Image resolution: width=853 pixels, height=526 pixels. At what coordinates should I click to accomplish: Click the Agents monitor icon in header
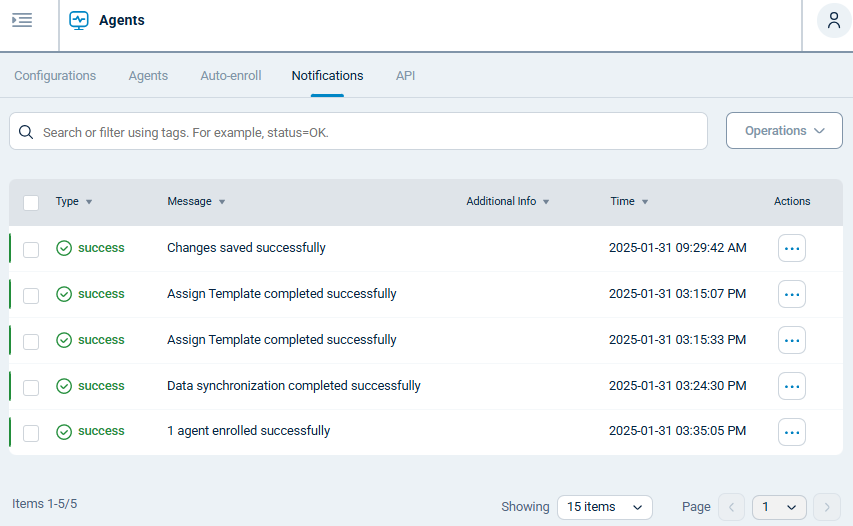[x=79, y=20]
